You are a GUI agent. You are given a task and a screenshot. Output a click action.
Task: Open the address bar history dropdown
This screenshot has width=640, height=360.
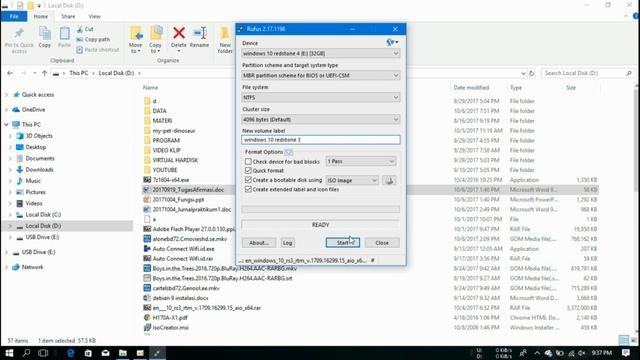[x=523, y=73]
